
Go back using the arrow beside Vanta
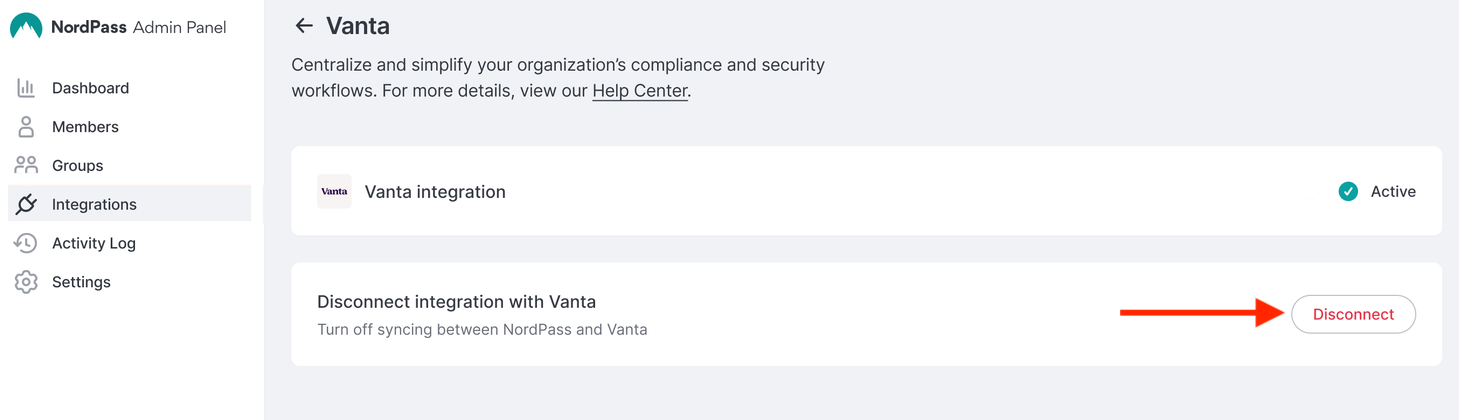click(x=304, y=25)
